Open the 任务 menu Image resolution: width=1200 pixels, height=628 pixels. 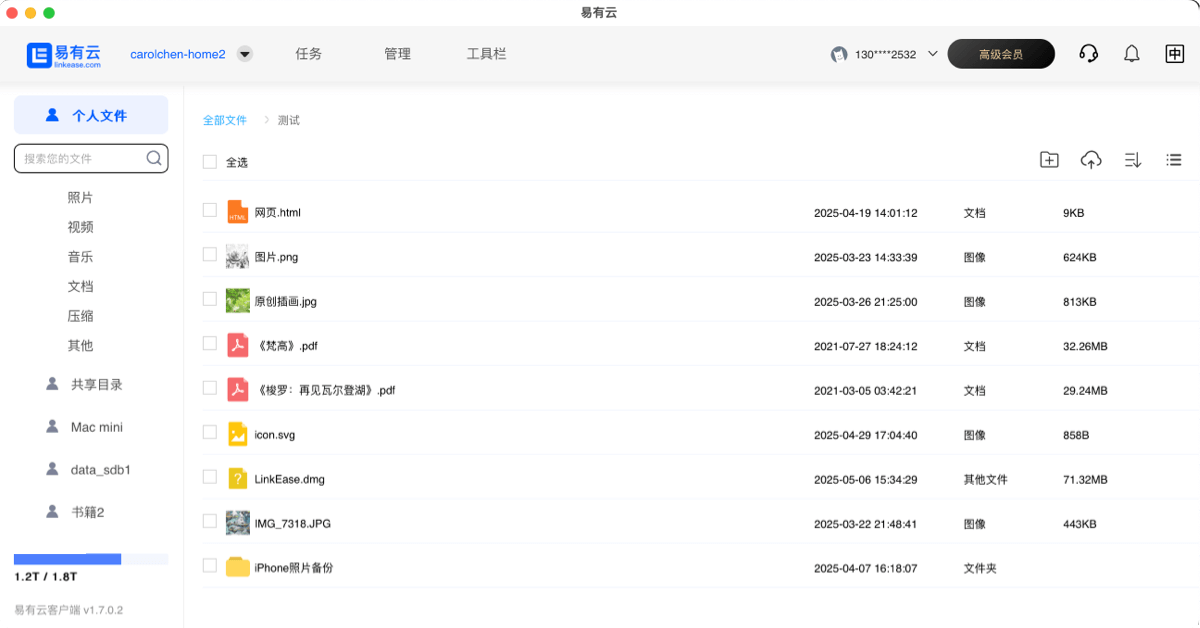(309, 54)
